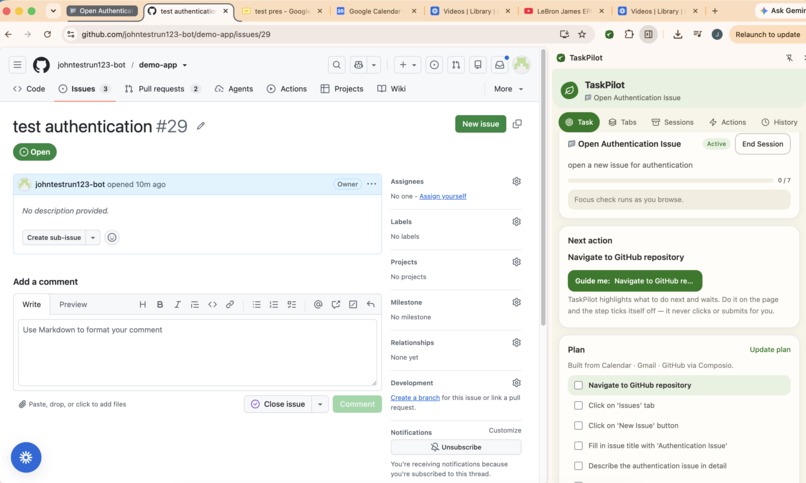This screenshot has width=806, height=483.
Task: Expand Create sub-issue dropdown arrow
Action: tap(93, 237)
